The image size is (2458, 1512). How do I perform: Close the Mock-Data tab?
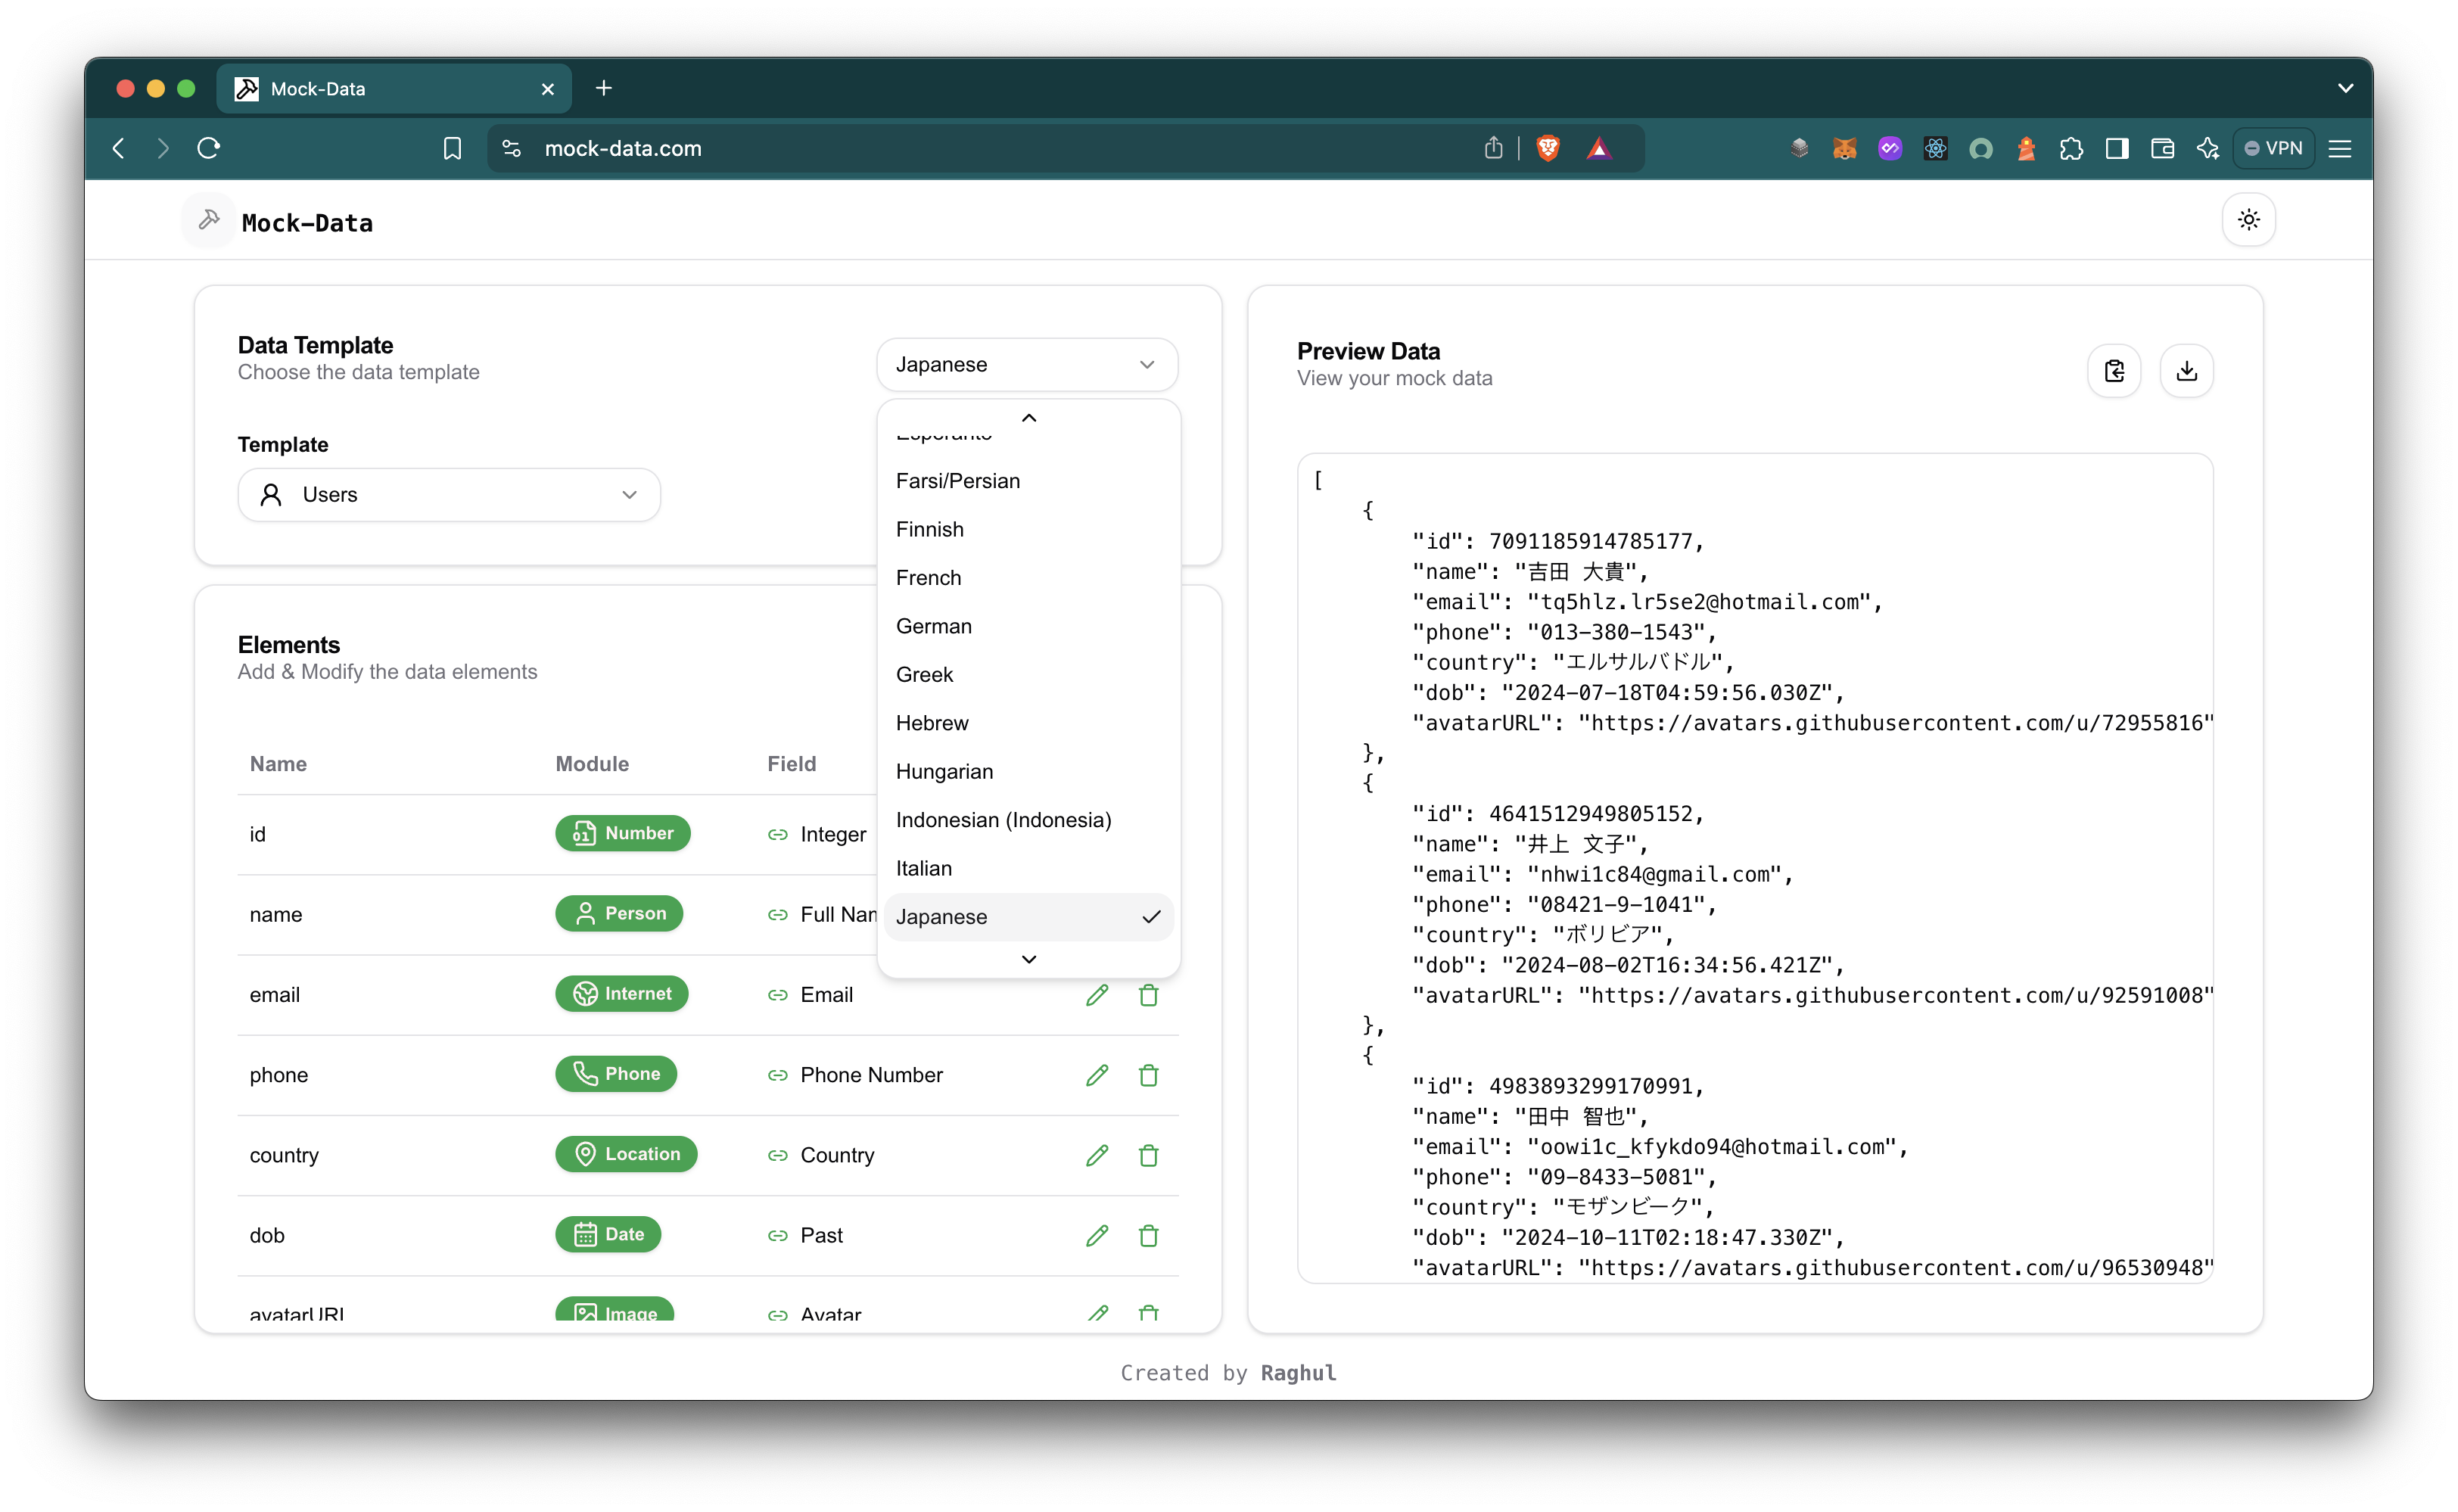(547, 89)
